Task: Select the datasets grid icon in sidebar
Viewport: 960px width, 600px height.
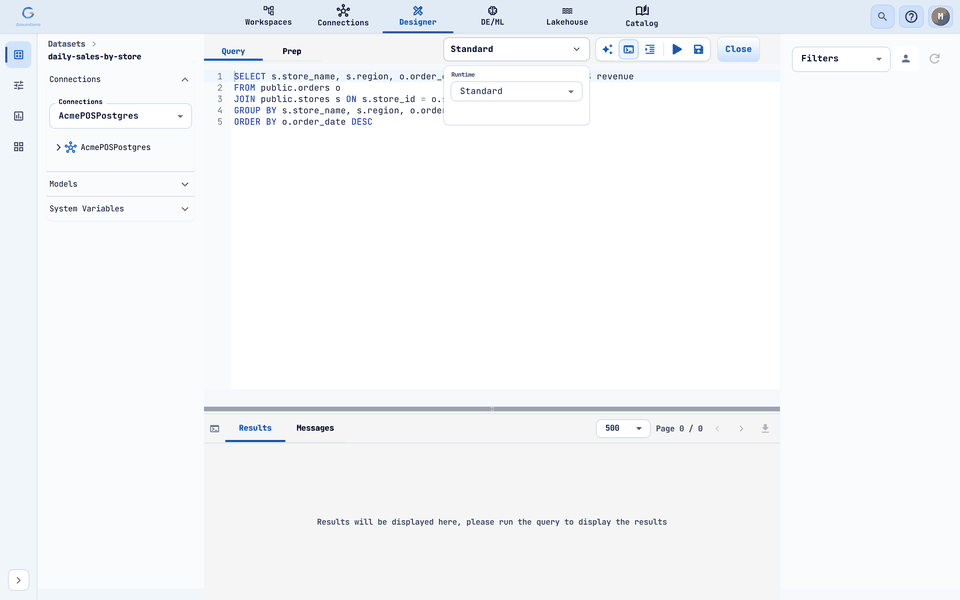Action: coord(18,54)
